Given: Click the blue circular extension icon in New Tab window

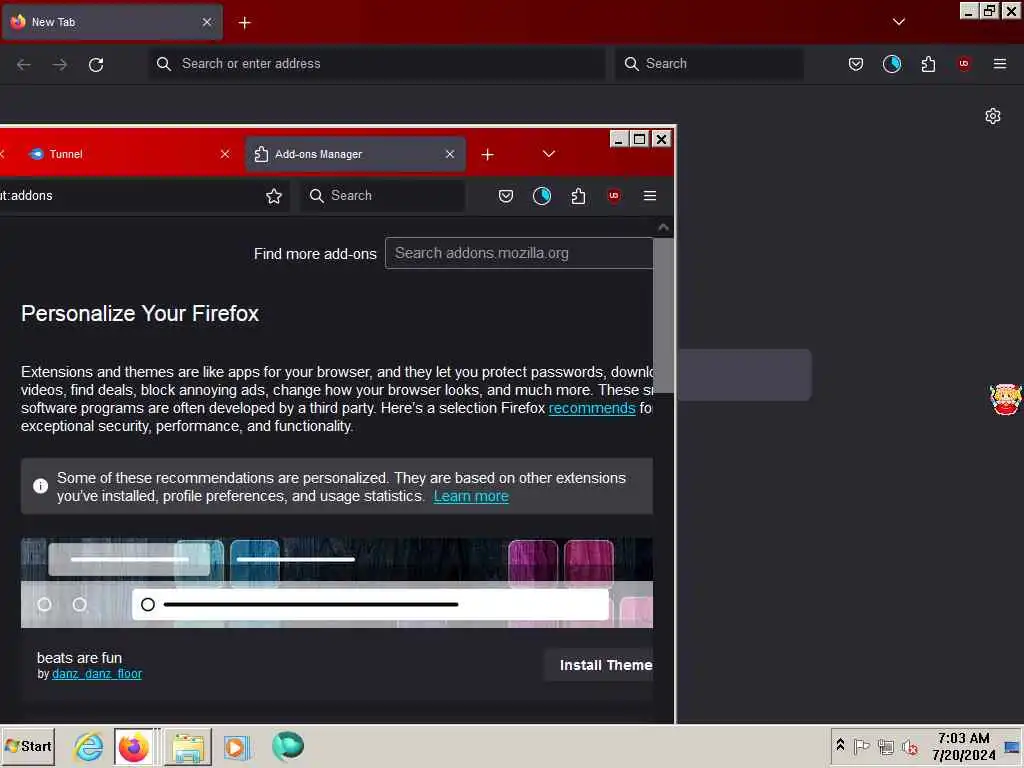Looking at the screenshot, I should pos(891,64).
